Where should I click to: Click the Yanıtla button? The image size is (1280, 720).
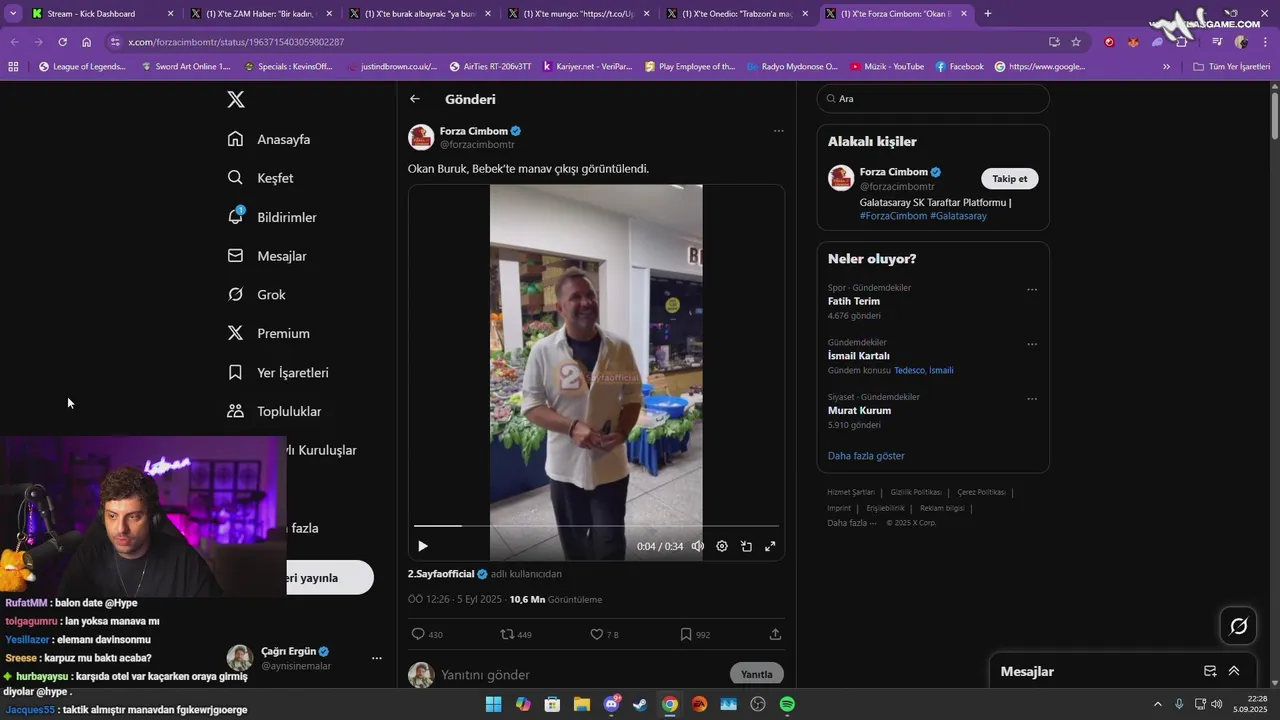(x=757, y=674)
